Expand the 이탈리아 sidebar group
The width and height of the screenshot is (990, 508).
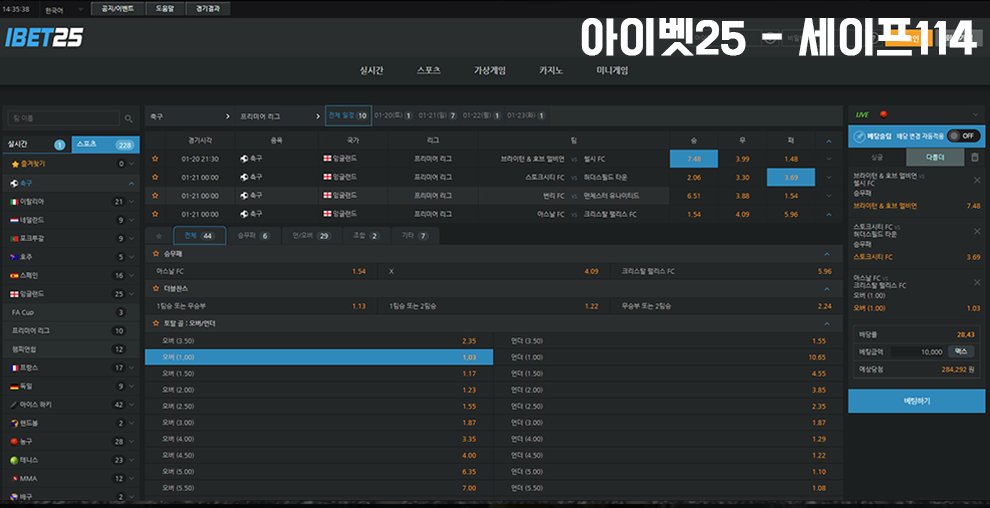point(131,202)
